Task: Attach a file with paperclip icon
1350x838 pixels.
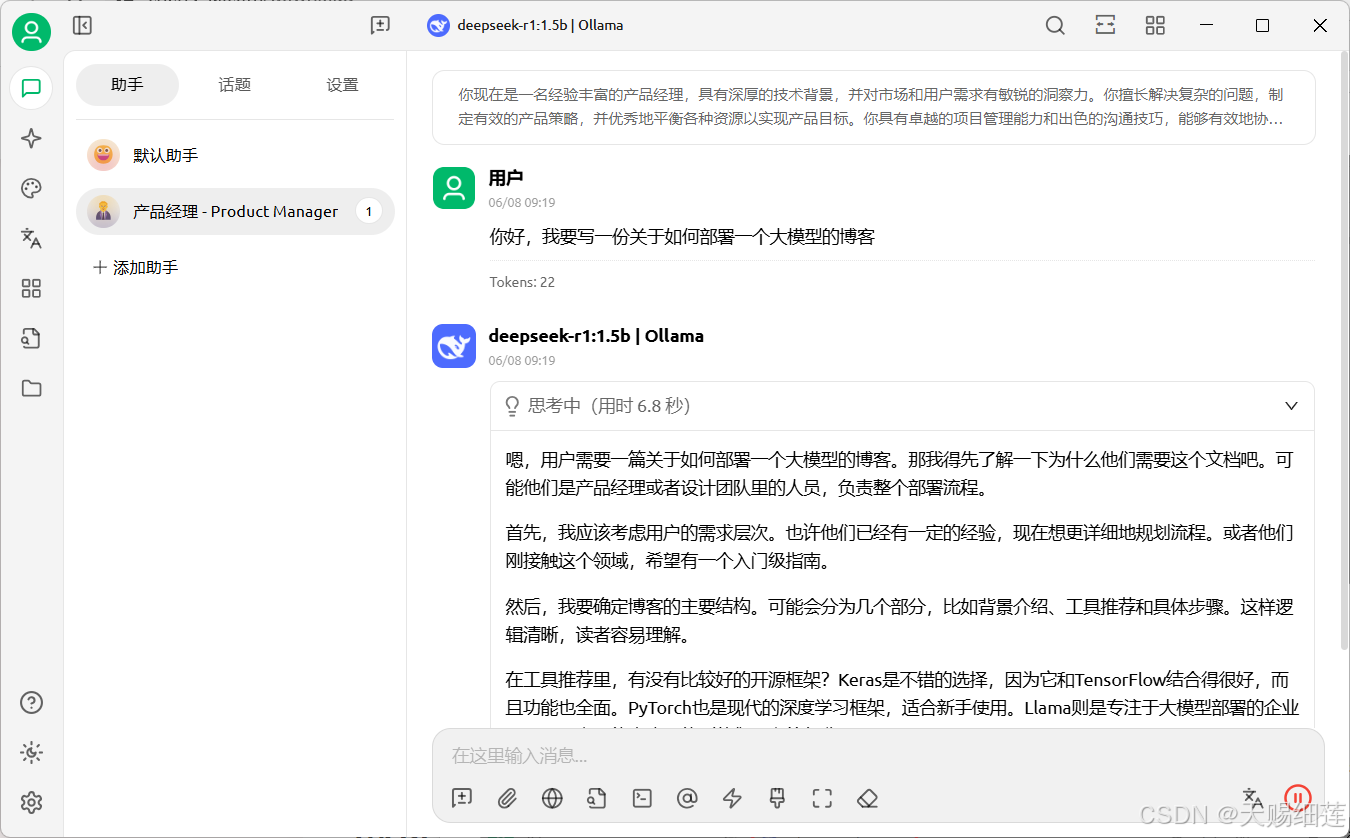Action: (x=507, y=798)
